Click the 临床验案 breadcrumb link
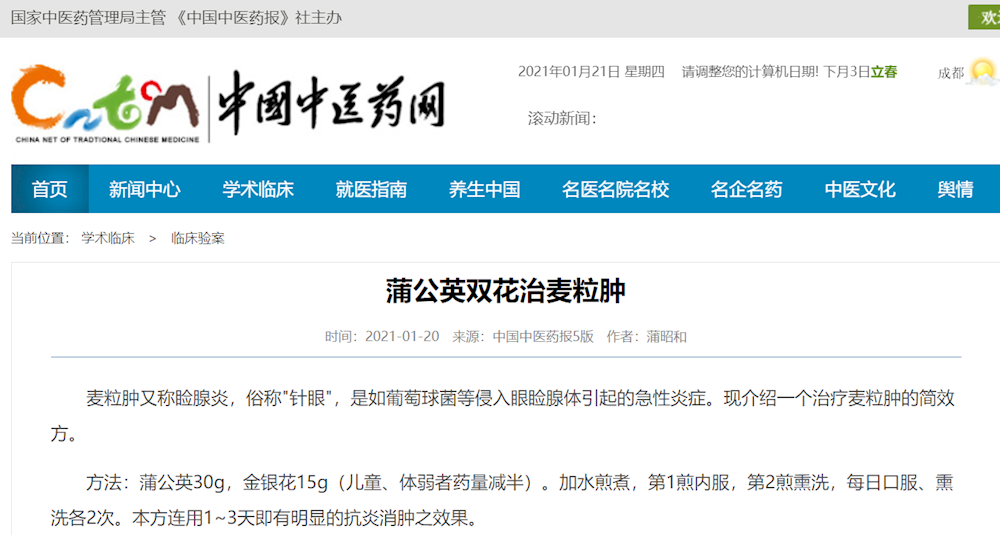This screenshot has height=535, width=1000. click(x=197, y=238)
